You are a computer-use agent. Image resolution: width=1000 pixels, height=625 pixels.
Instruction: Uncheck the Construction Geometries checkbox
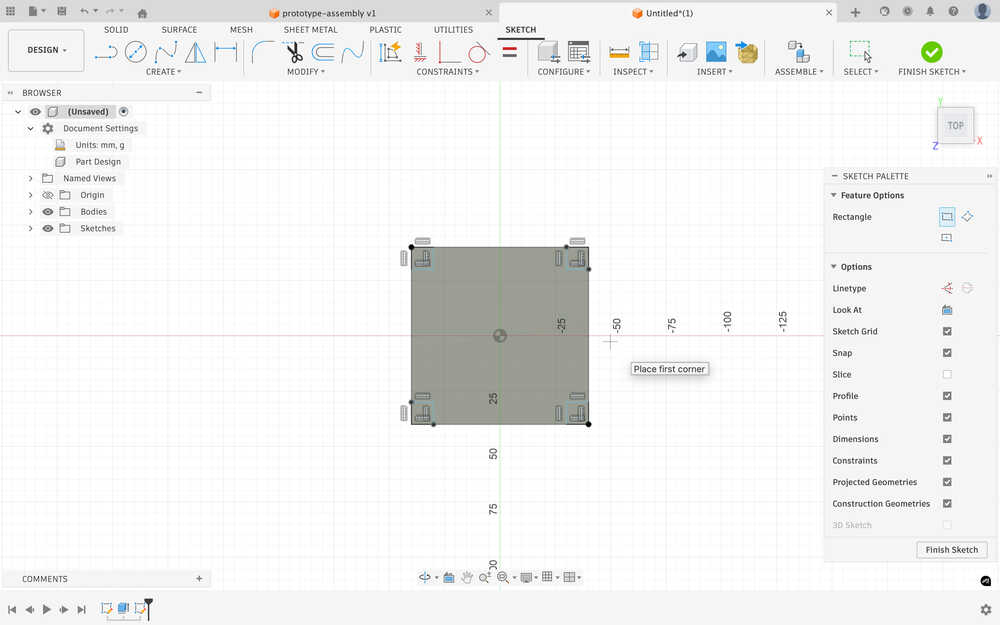click(x=947, y=504)
